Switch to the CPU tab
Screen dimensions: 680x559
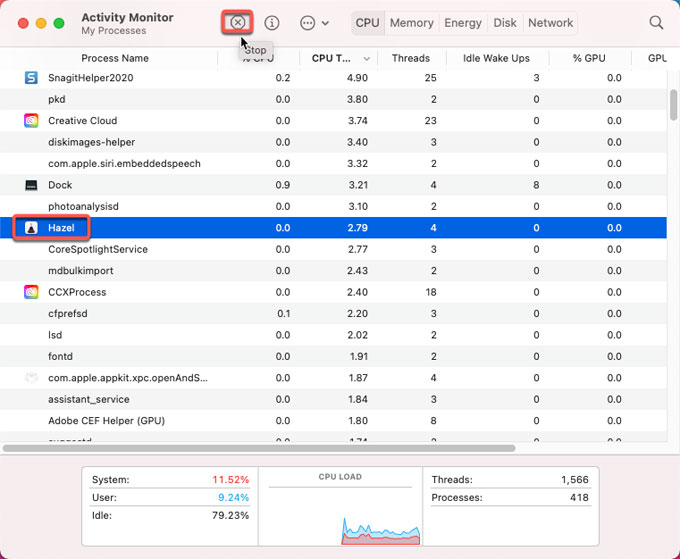pyautogui.click(x=367, y=23)
